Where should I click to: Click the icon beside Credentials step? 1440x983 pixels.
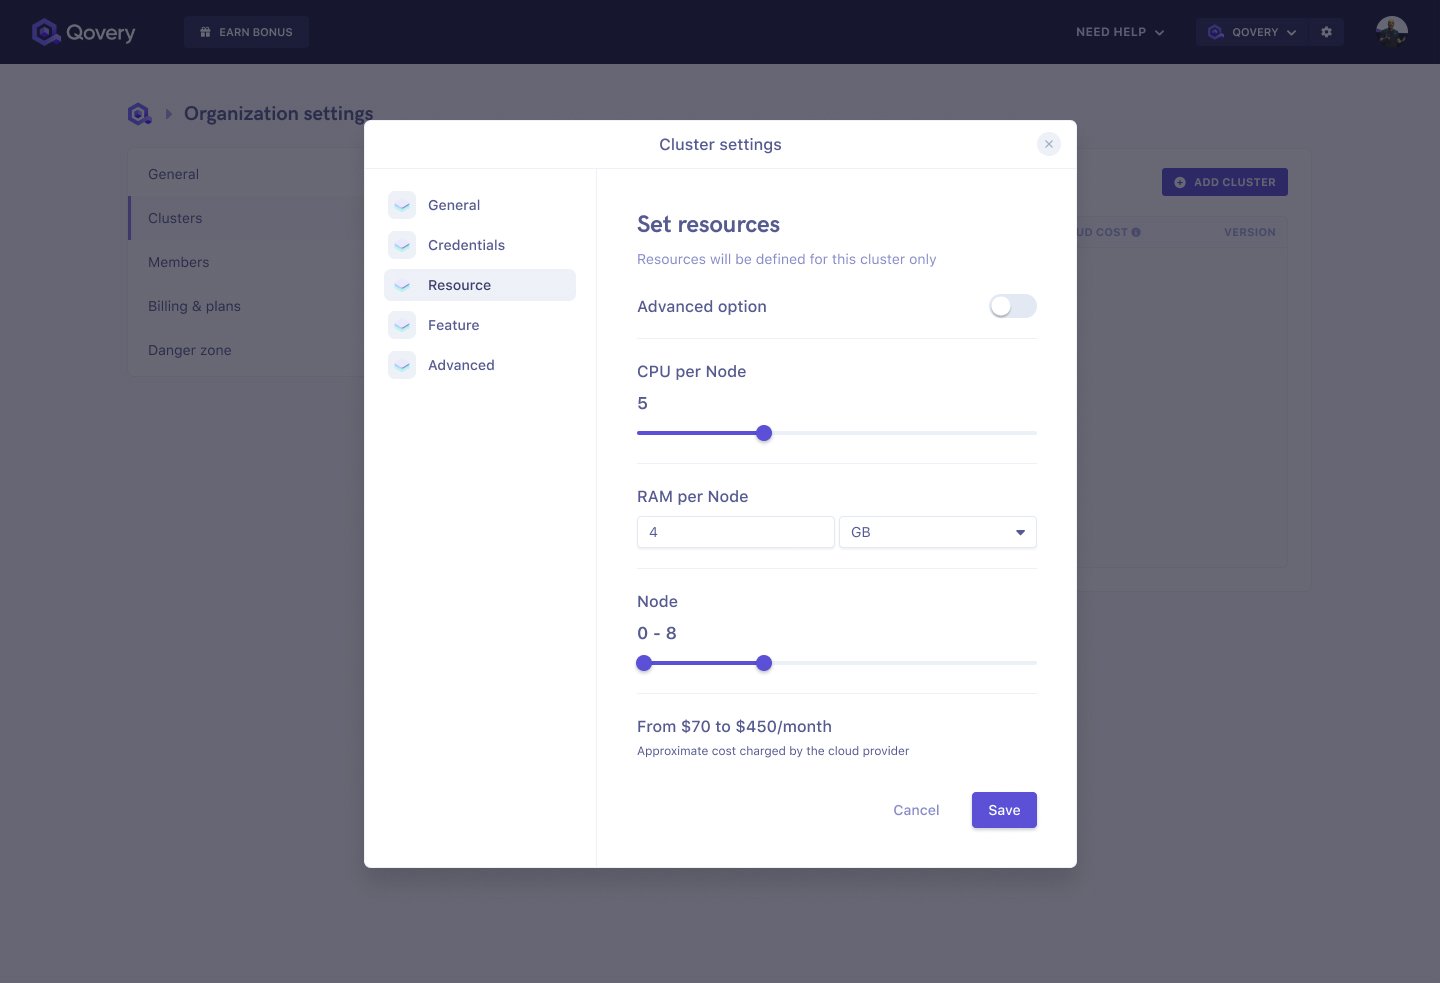(x=402, y=245)
